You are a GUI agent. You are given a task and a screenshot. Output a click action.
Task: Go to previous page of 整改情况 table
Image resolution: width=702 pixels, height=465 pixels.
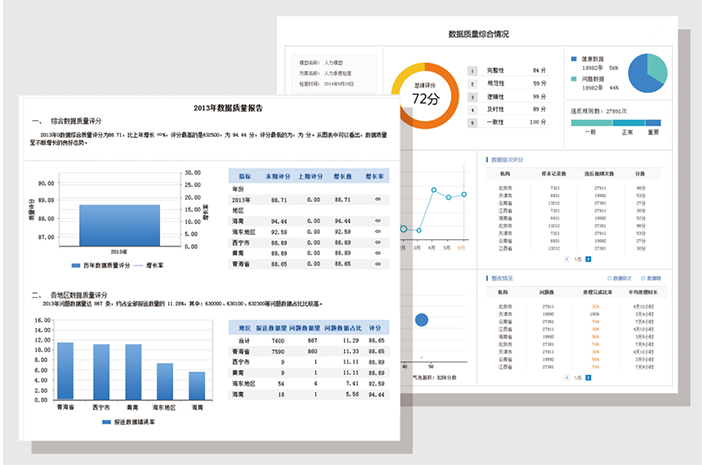(567, 378)
